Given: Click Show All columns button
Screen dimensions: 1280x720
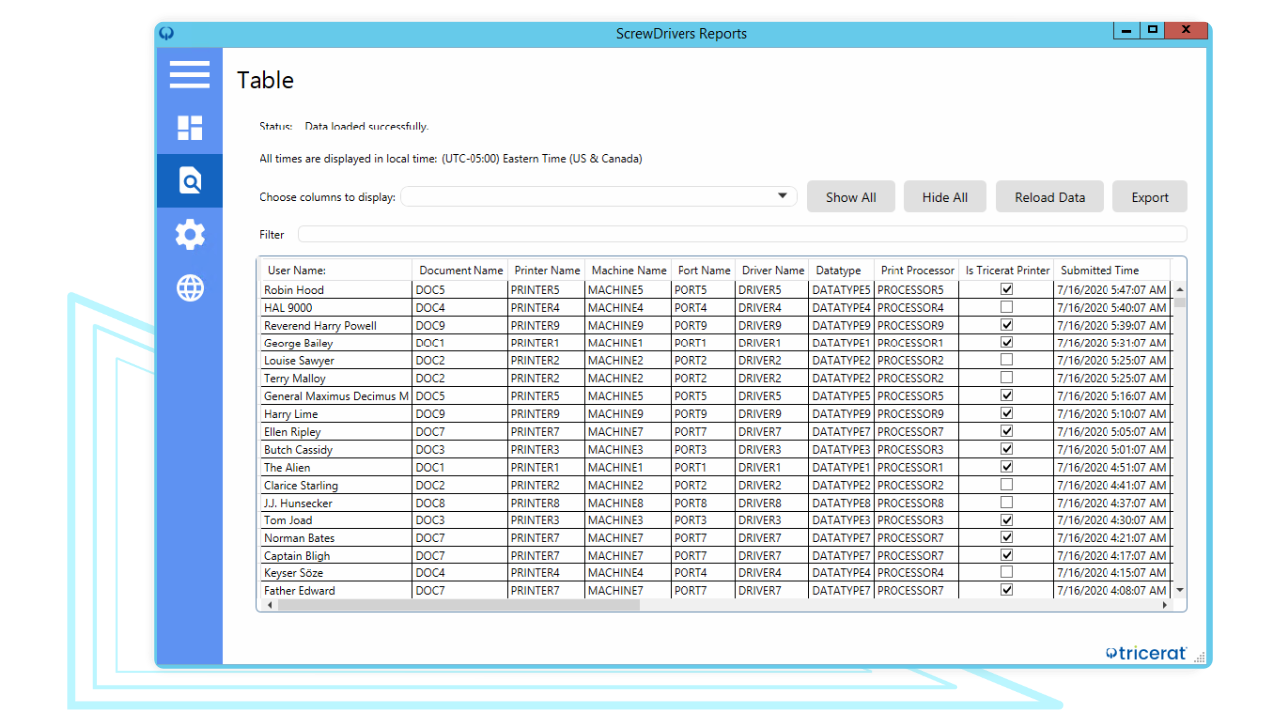Looking at the screenshot, I should tap(850, 196).
